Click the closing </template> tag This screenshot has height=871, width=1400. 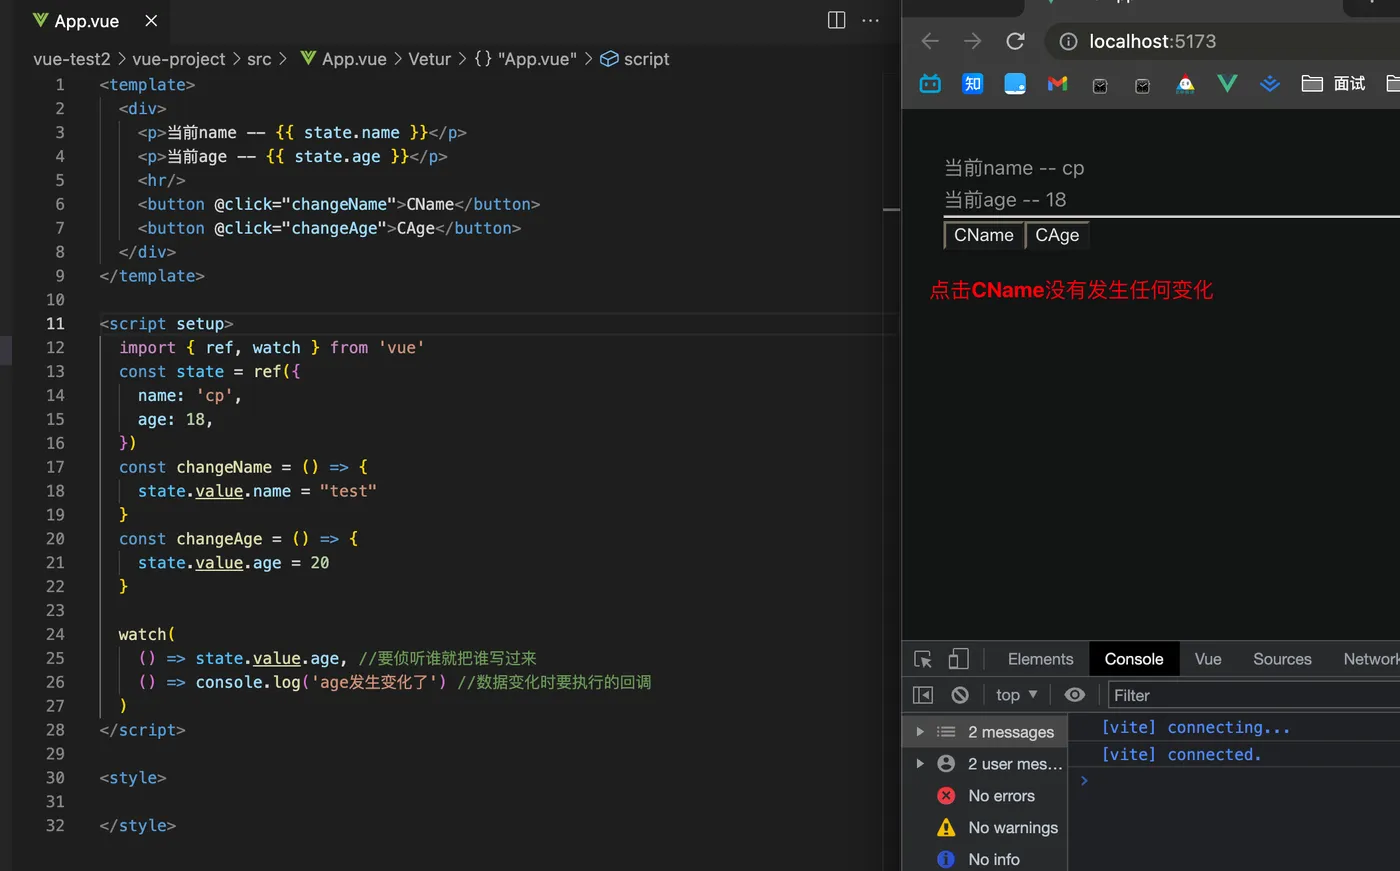tap(152, 276)
